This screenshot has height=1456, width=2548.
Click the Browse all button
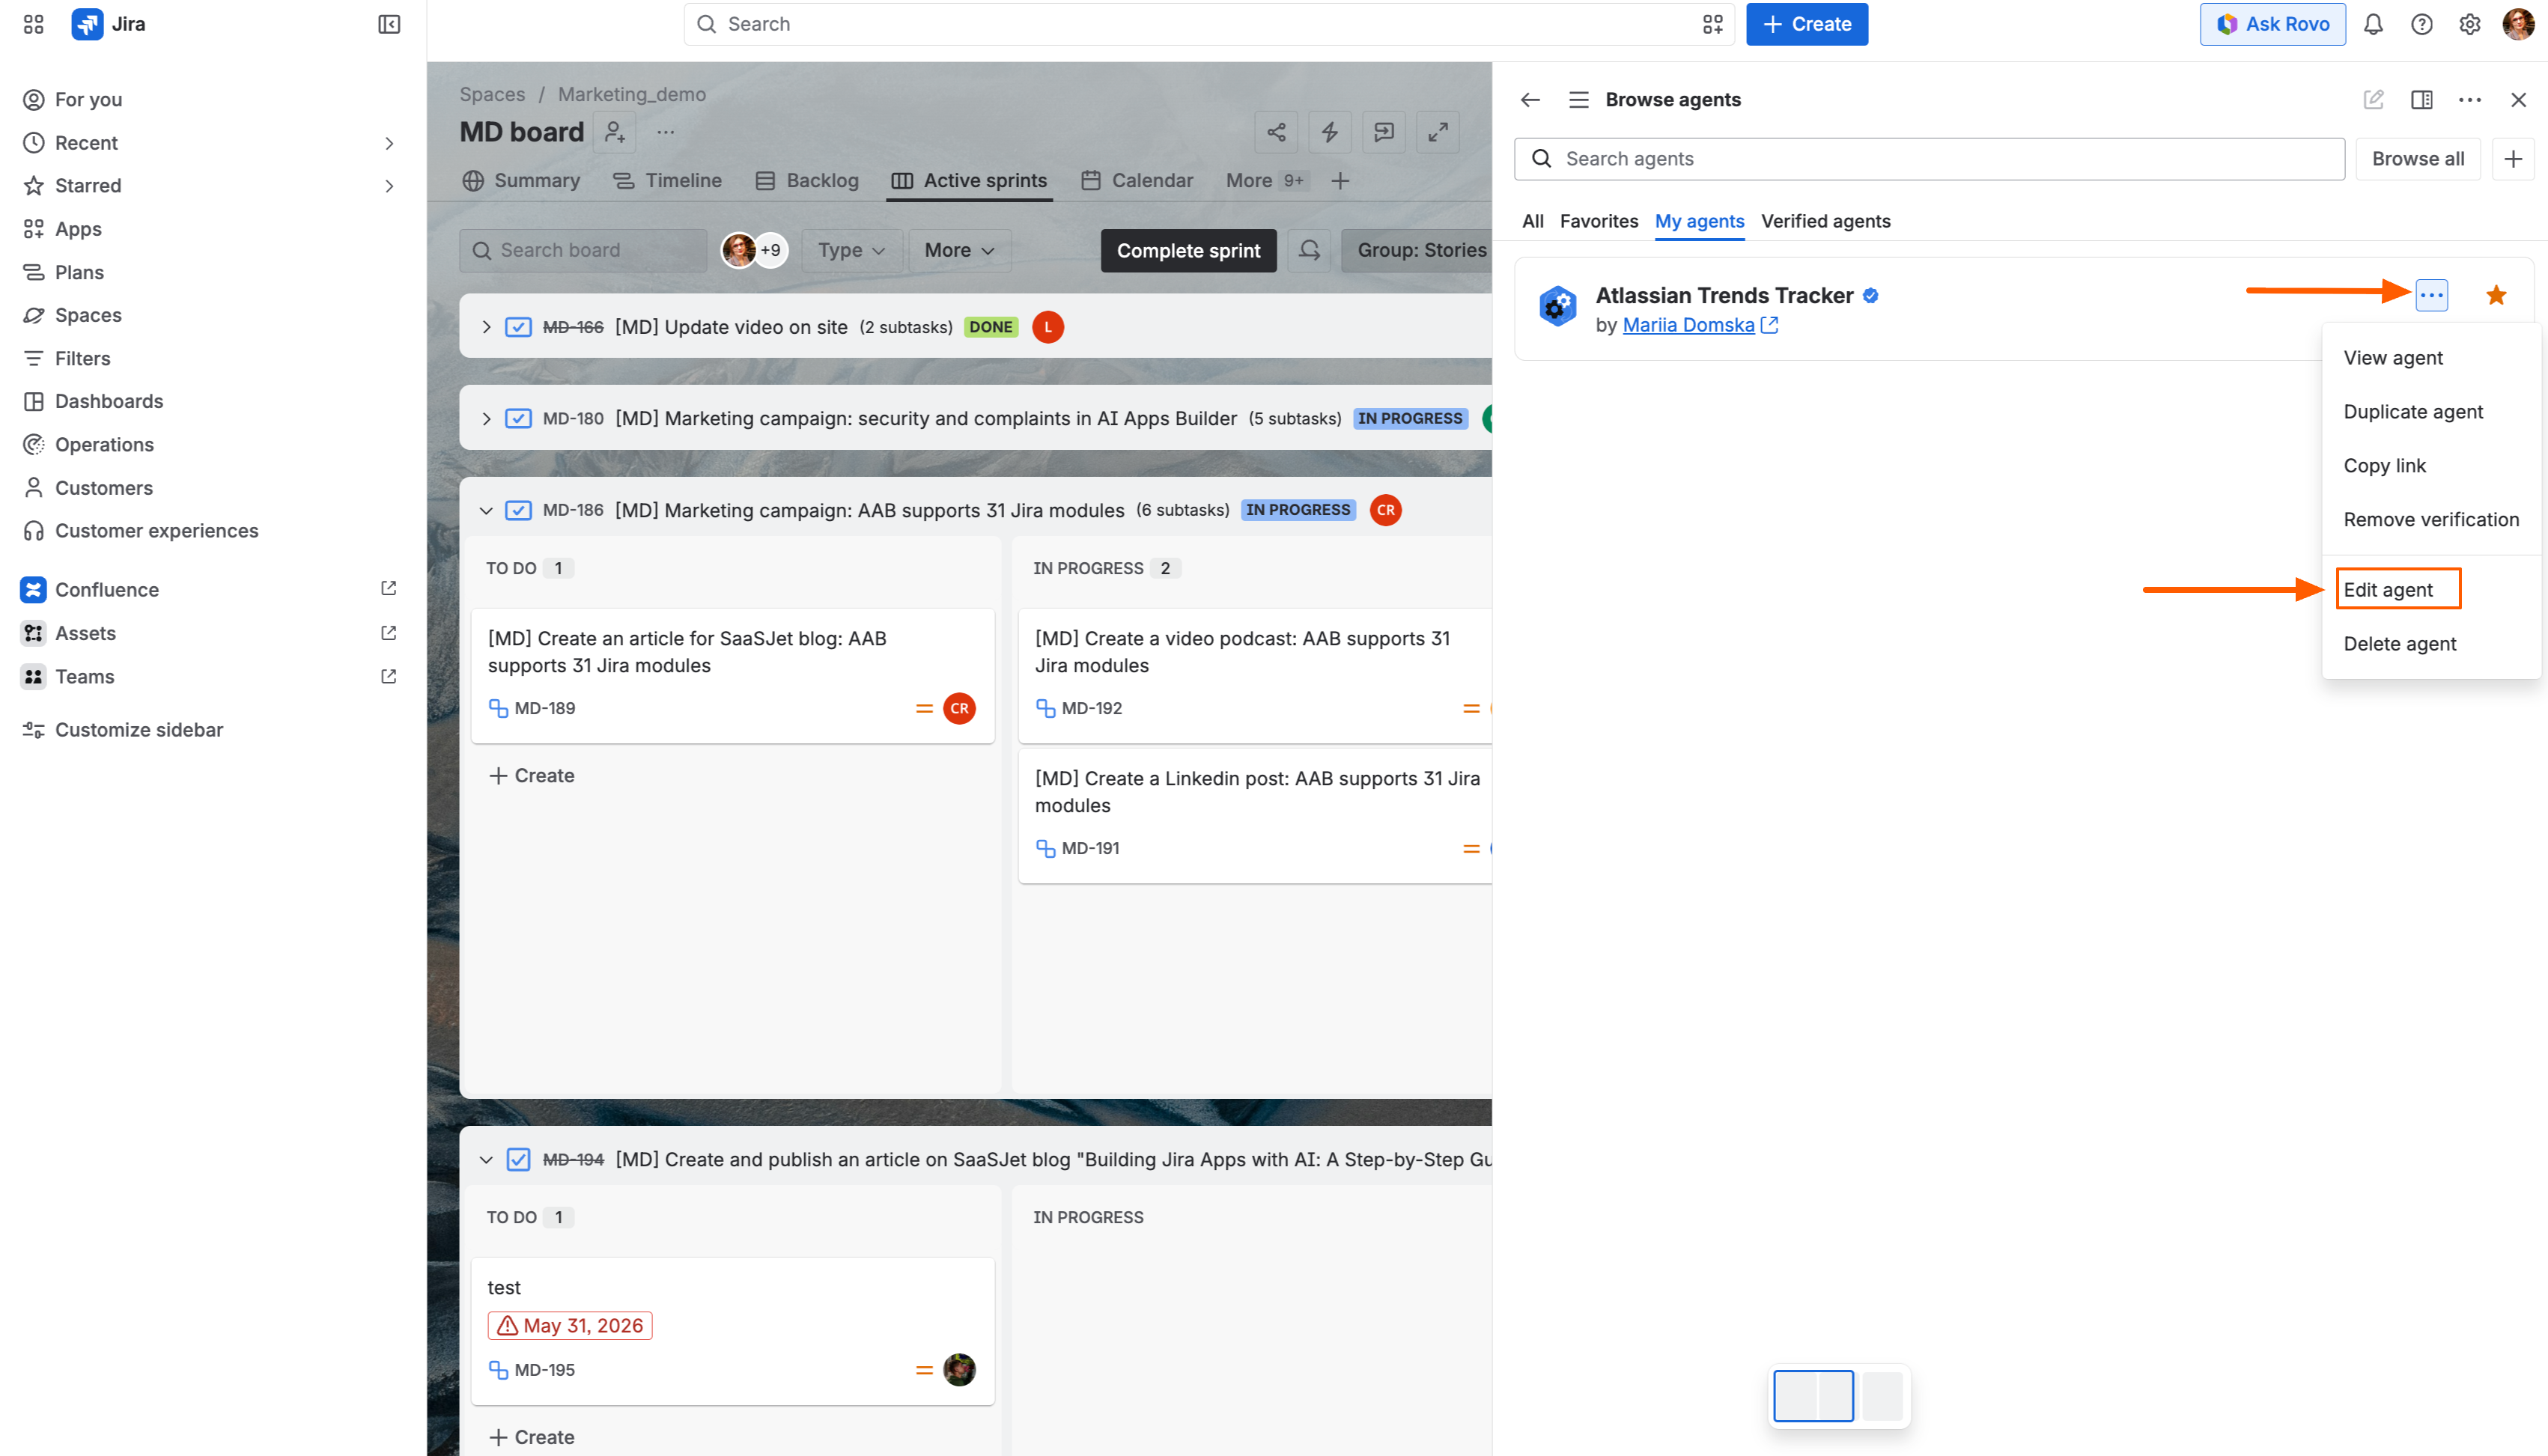(x=2418, y=159)
